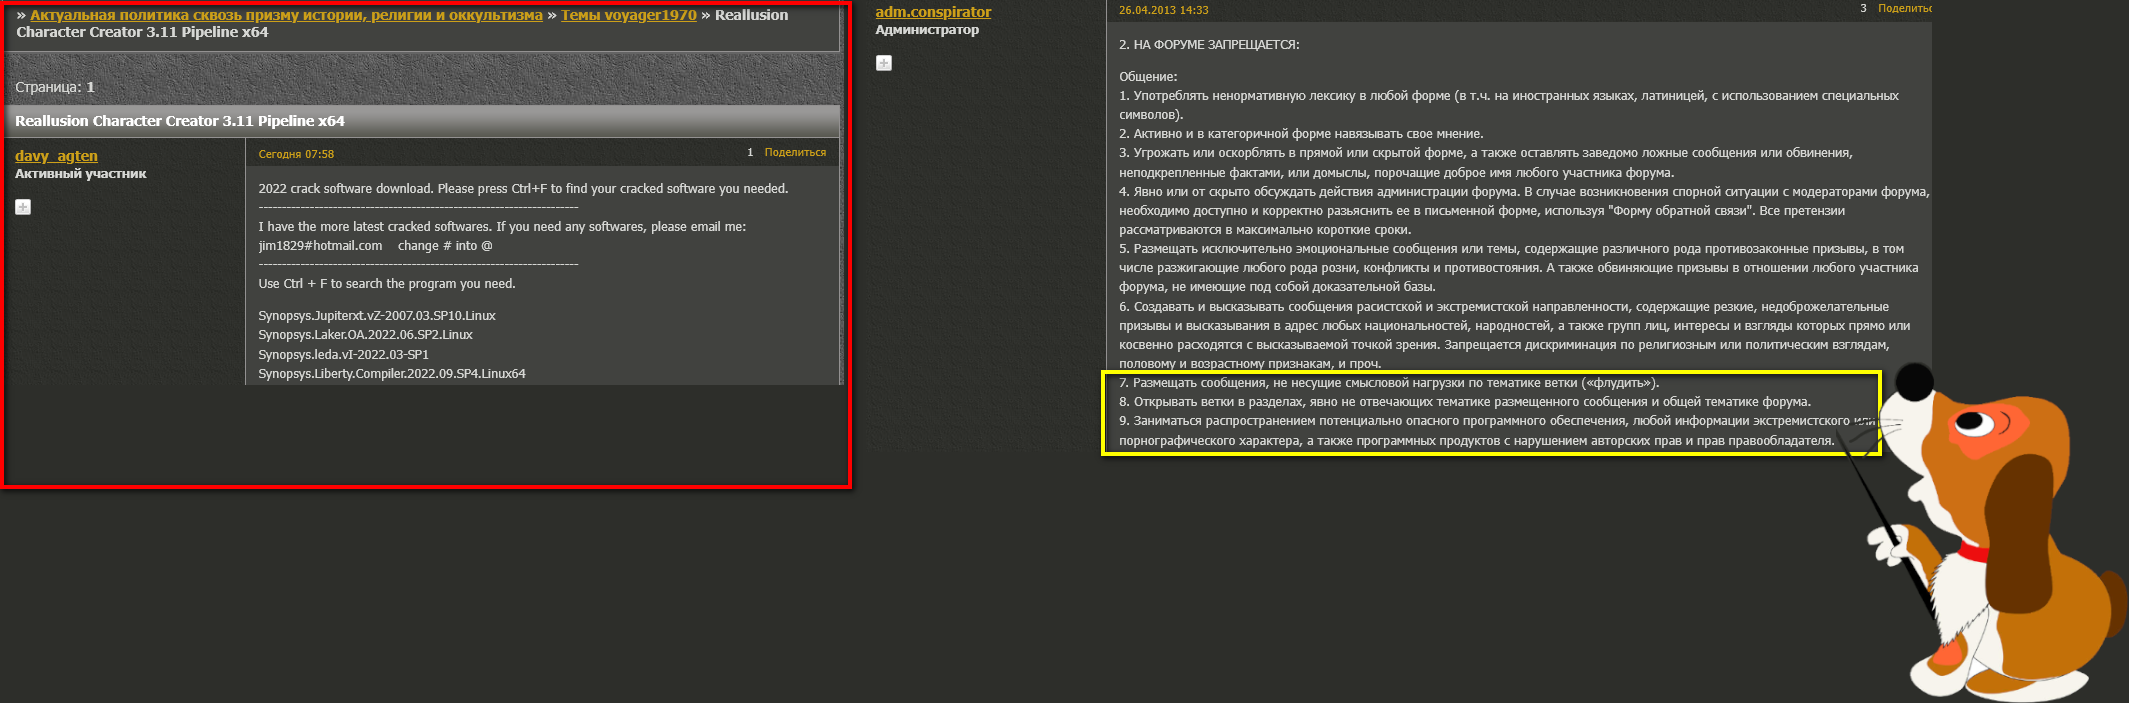This screenshot has height=703, width=2129.
Task: Click the topic title bar 'Reallusion Character Creator 3.11 Pipeline x64'
Action: tap(422, 121)
